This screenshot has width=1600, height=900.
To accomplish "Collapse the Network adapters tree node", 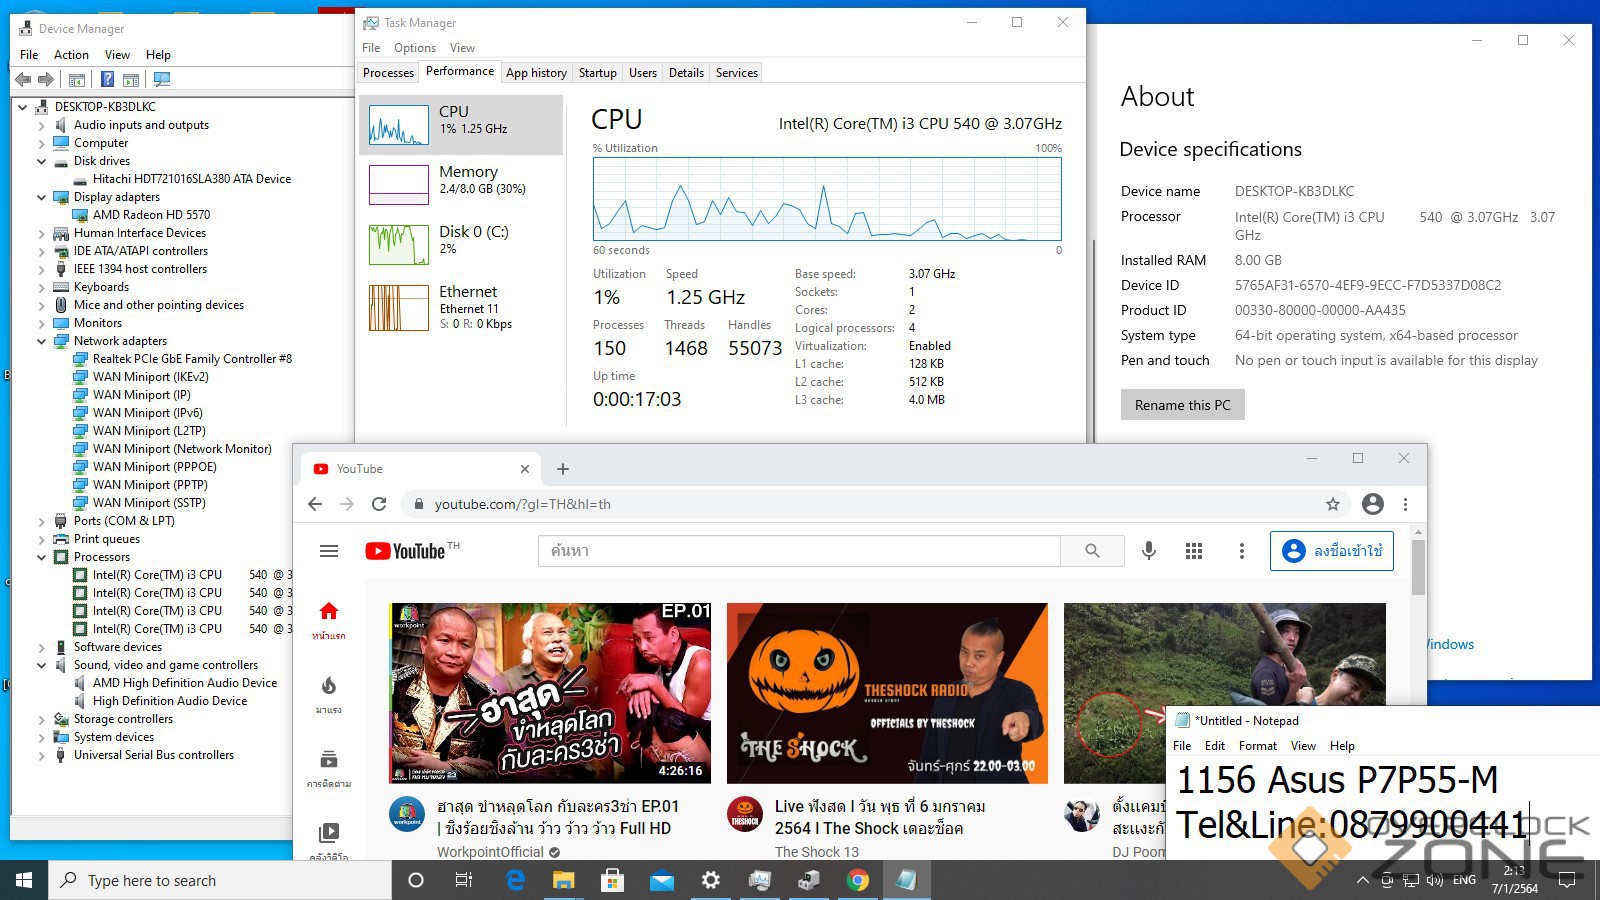I will point(42,341).
